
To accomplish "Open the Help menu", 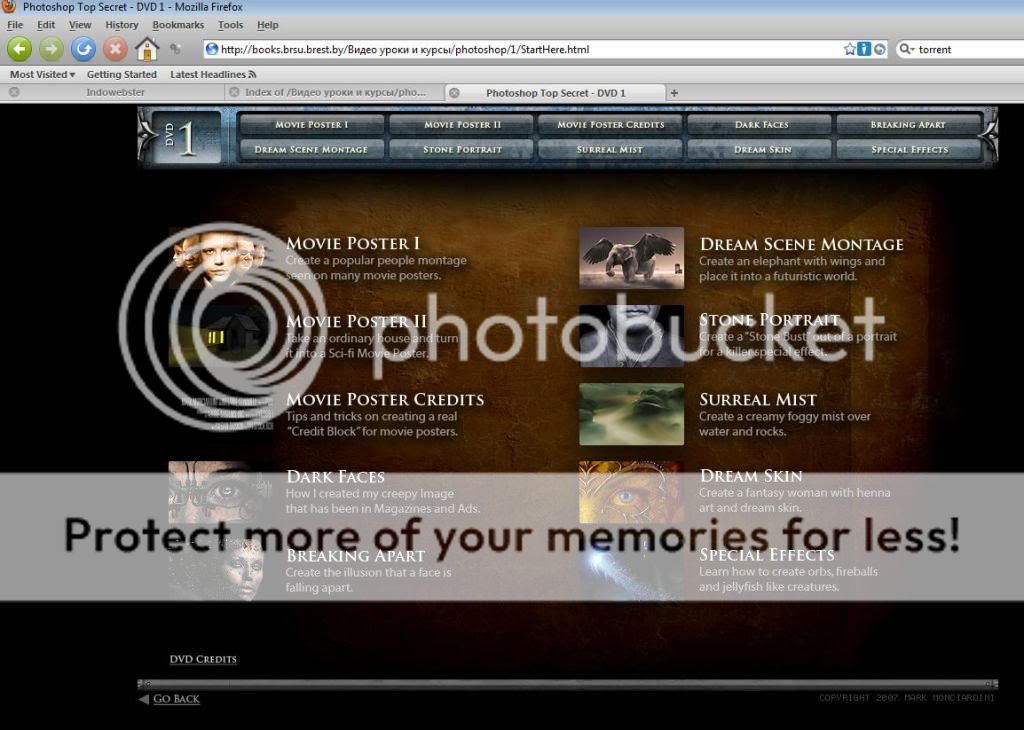I will pyautogui.click(x=267, y=25).
